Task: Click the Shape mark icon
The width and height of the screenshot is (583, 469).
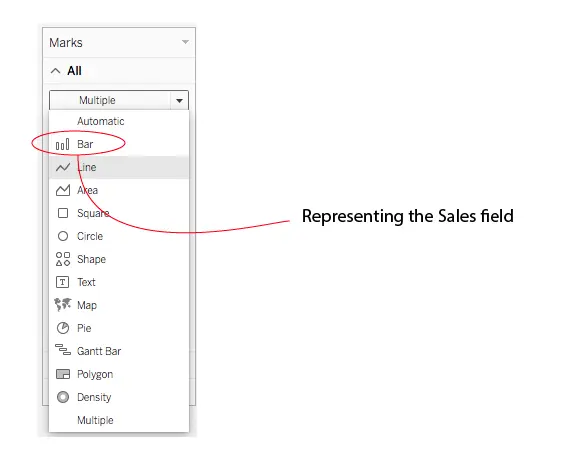Action: pos(62,259)
